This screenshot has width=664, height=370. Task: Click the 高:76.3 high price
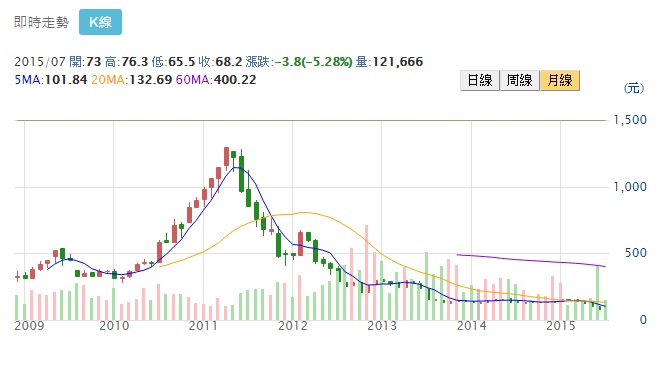126,62
